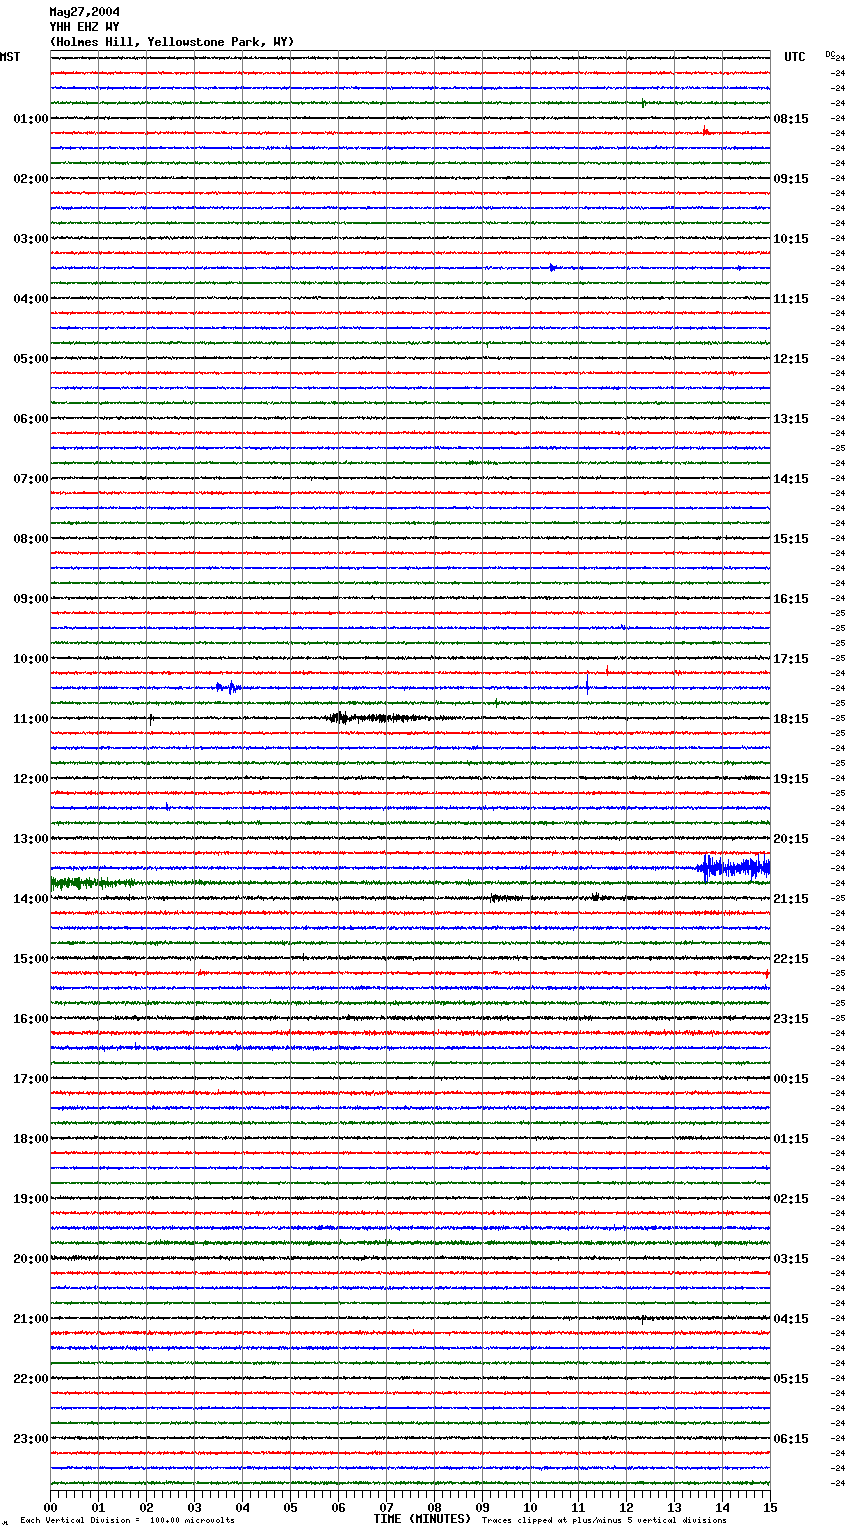Select the 10:00 MST time label
The width and height of the screenshot is (850, 1534).
[x=31, y=659]
